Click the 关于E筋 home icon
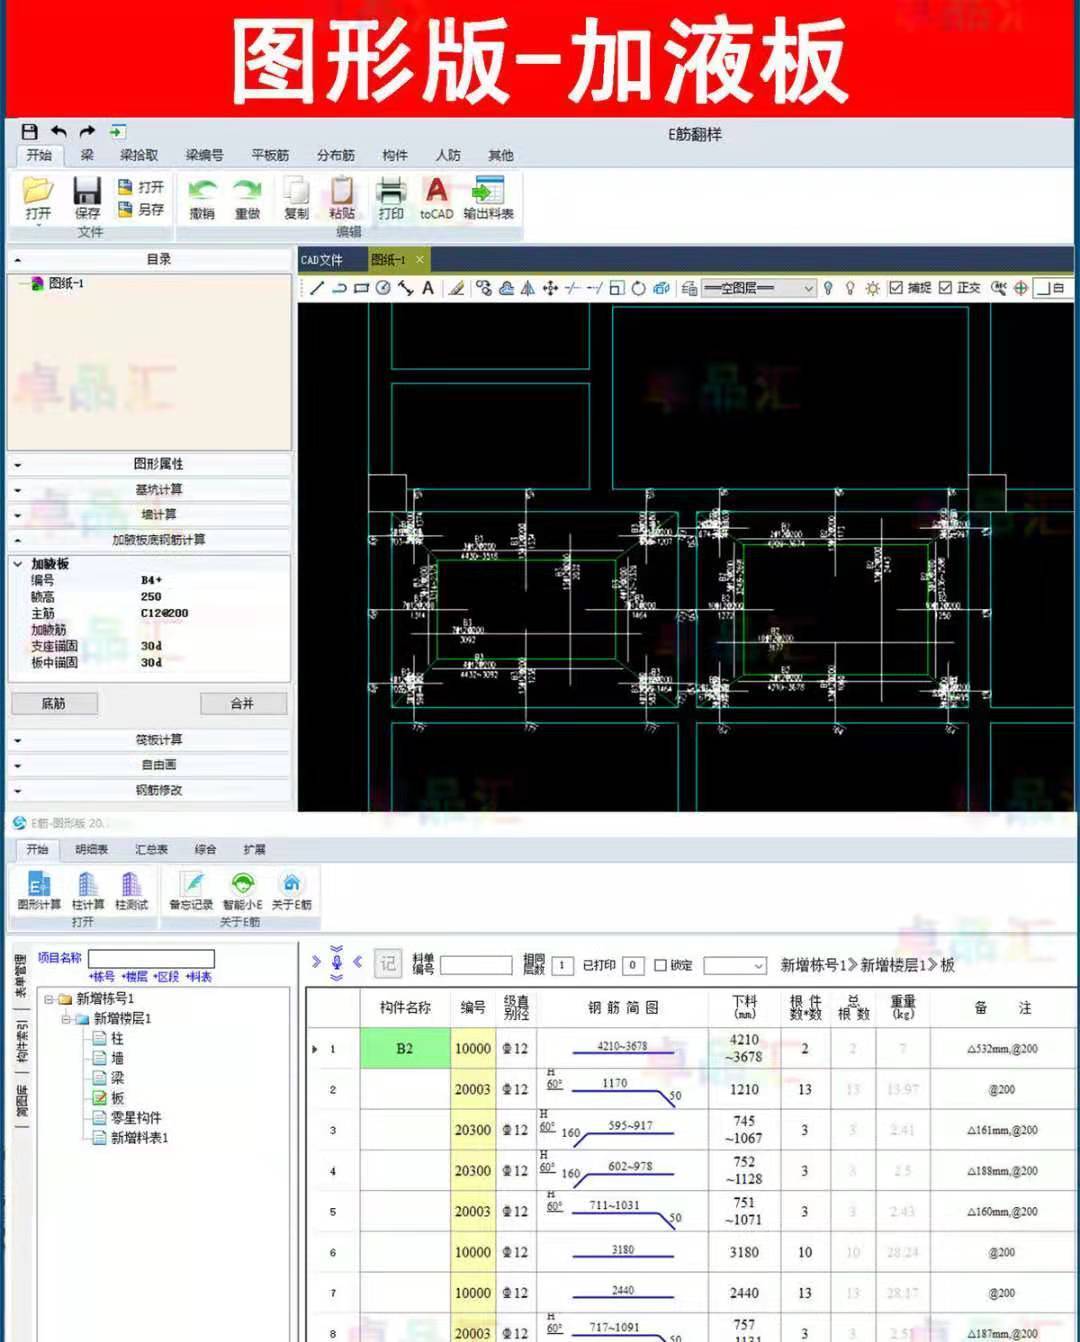This screenshot has height=1342, width=1080. pos(291,890)
